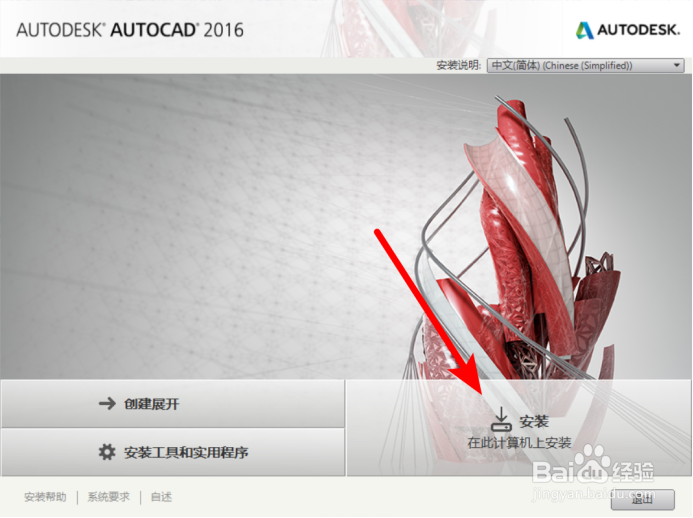Screen dimensions: 693x518
Task: Click the arrow icon beside 创建展开
Action: (x=107, y=403)
